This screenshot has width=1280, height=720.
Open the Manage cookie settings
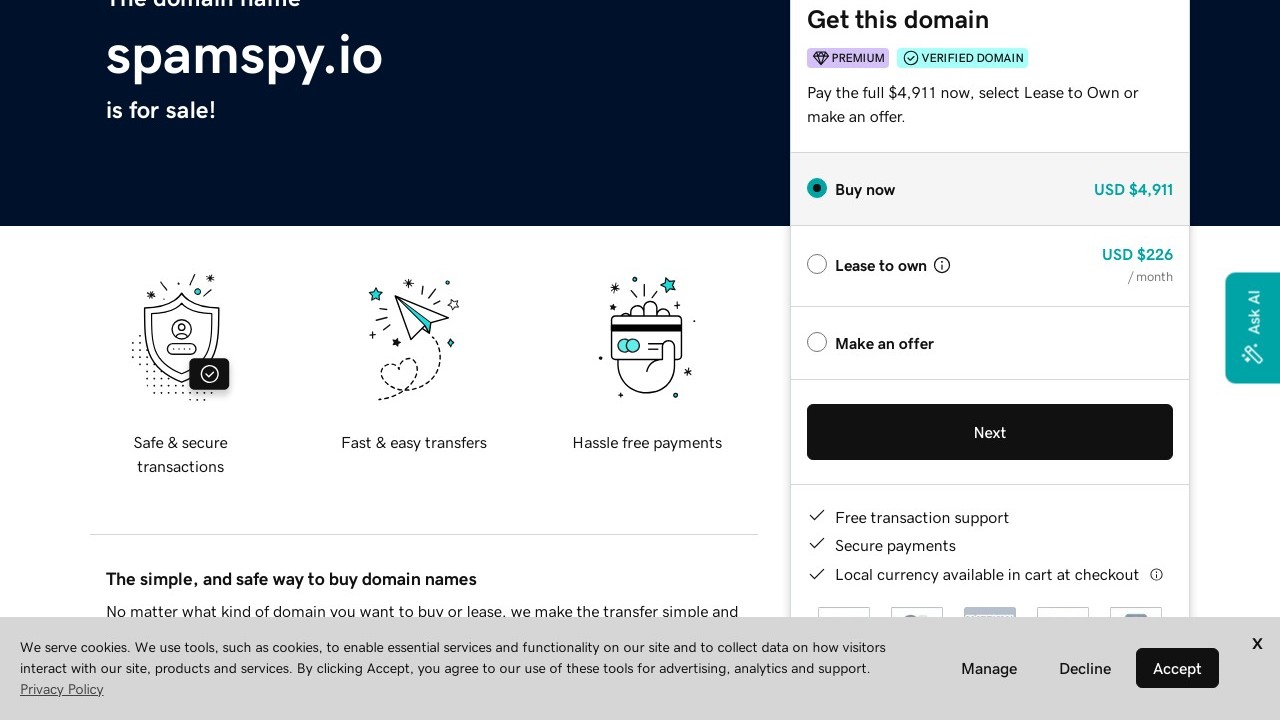[x=989, y=668]
